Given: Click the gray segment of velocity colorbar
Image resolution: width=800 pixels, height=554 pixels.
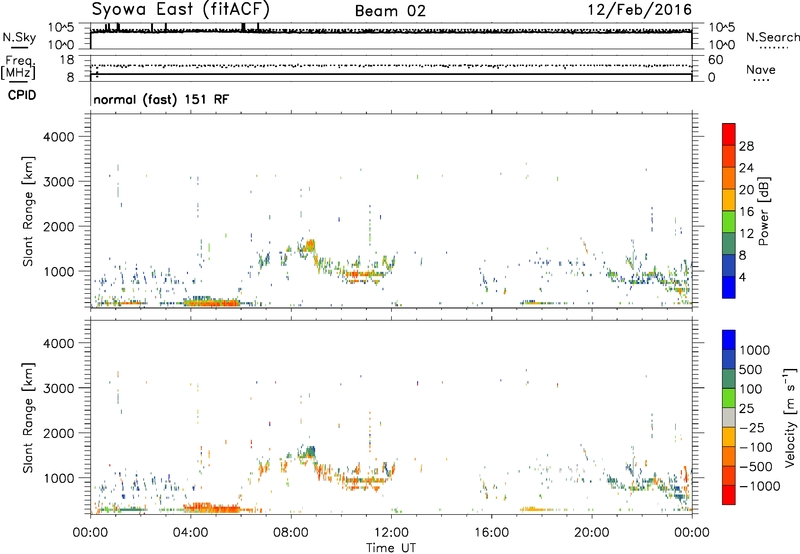Looking at the screenshot, I should click(729, 418).
